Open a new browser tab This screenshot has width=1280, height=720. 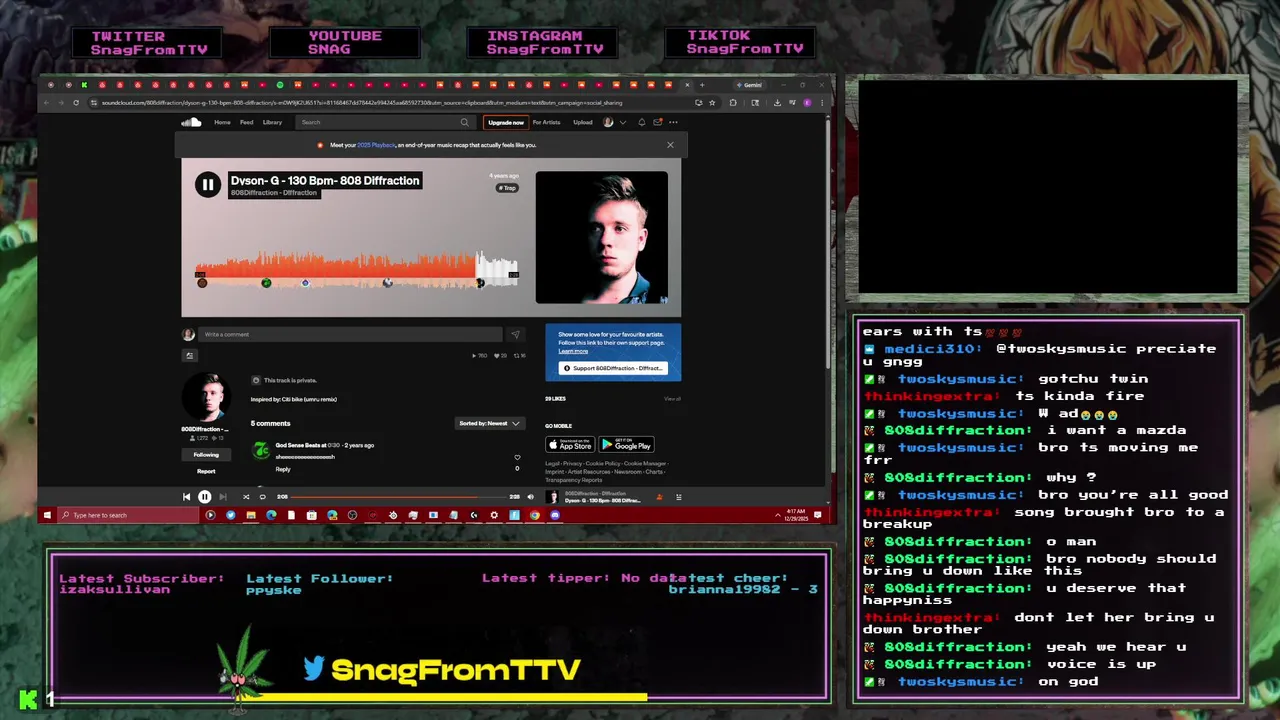[701, 85]
